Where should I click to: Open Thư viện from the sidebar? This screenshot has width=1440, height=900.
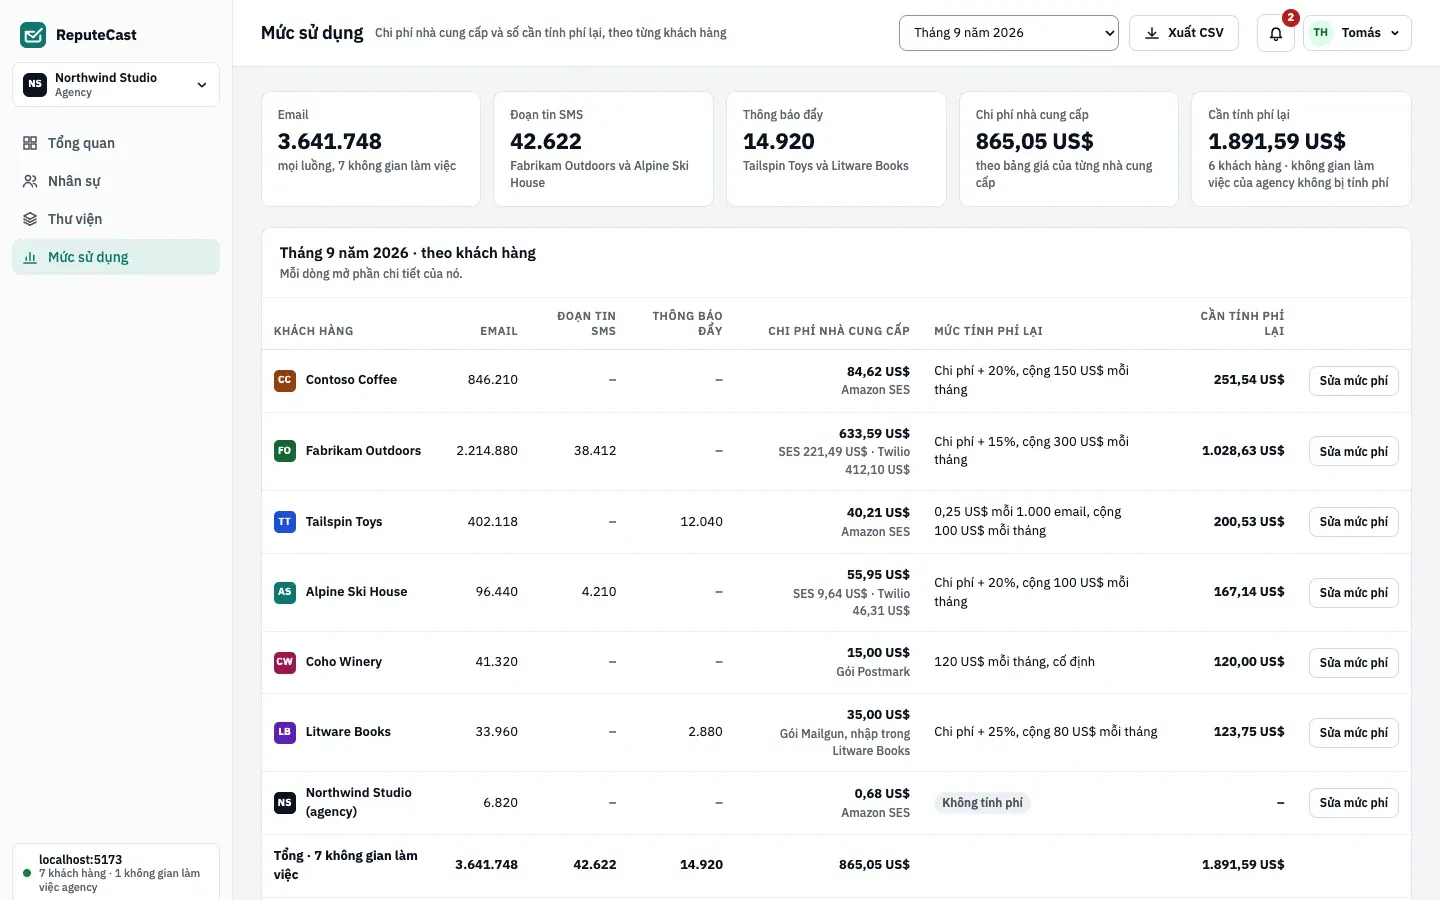(116, 219)
